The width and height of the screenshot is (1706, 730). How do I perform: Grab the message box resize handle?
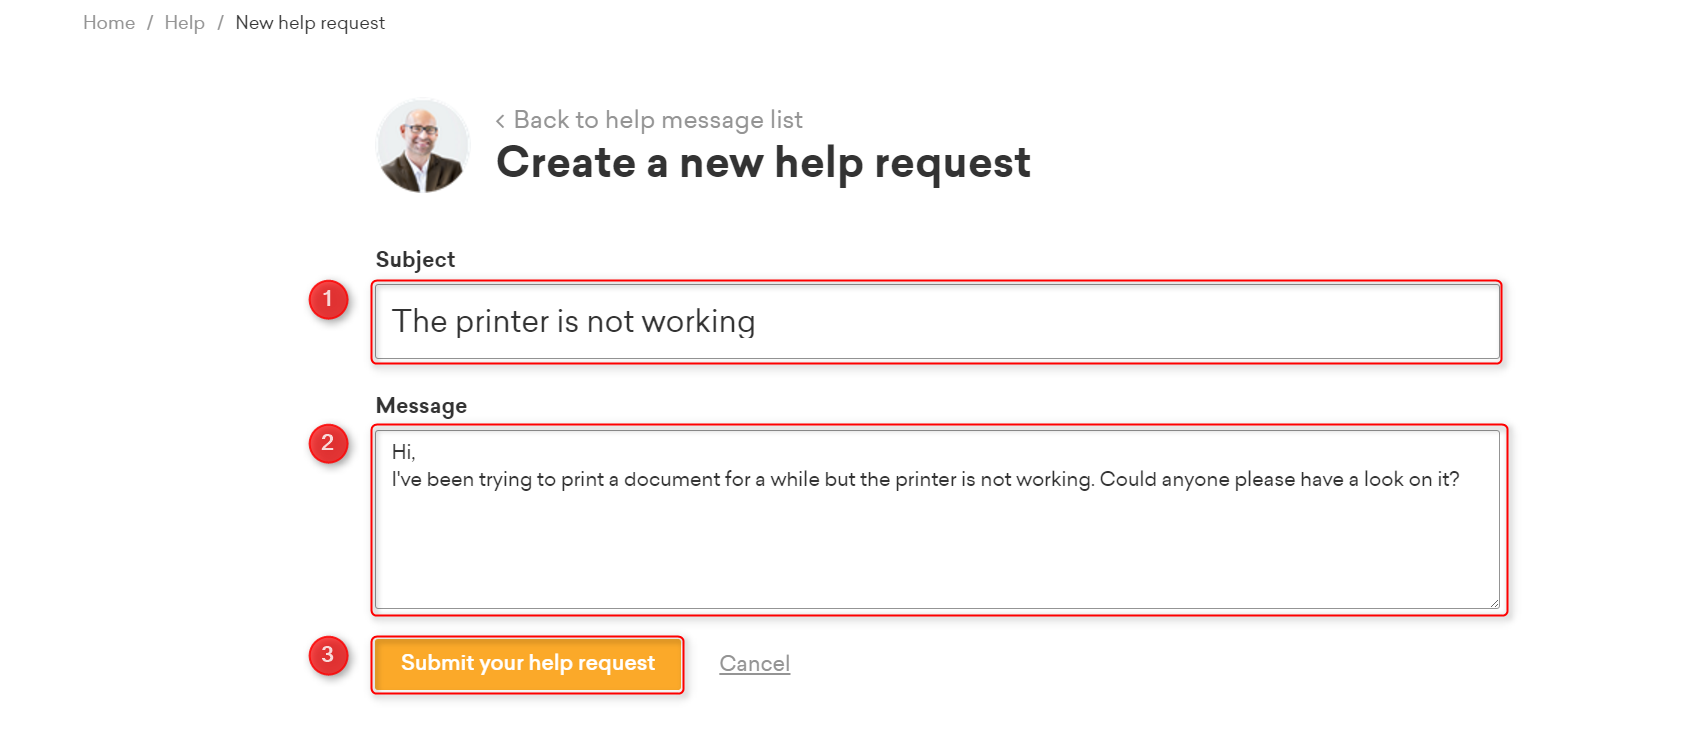pos(1494,602)
